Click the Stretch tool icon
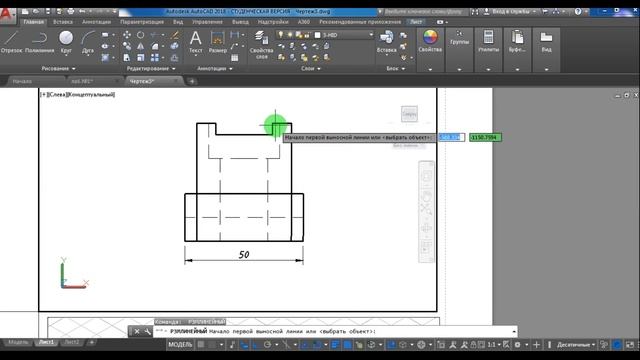Image resolution: width=640 pixels, height=360 pixels. (x=127, y=58)
